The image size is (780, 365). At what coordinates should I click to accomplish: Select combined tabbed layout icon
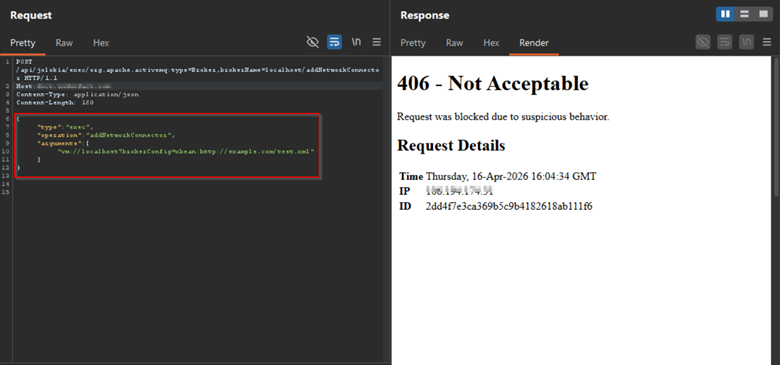[x=763, y=14]
